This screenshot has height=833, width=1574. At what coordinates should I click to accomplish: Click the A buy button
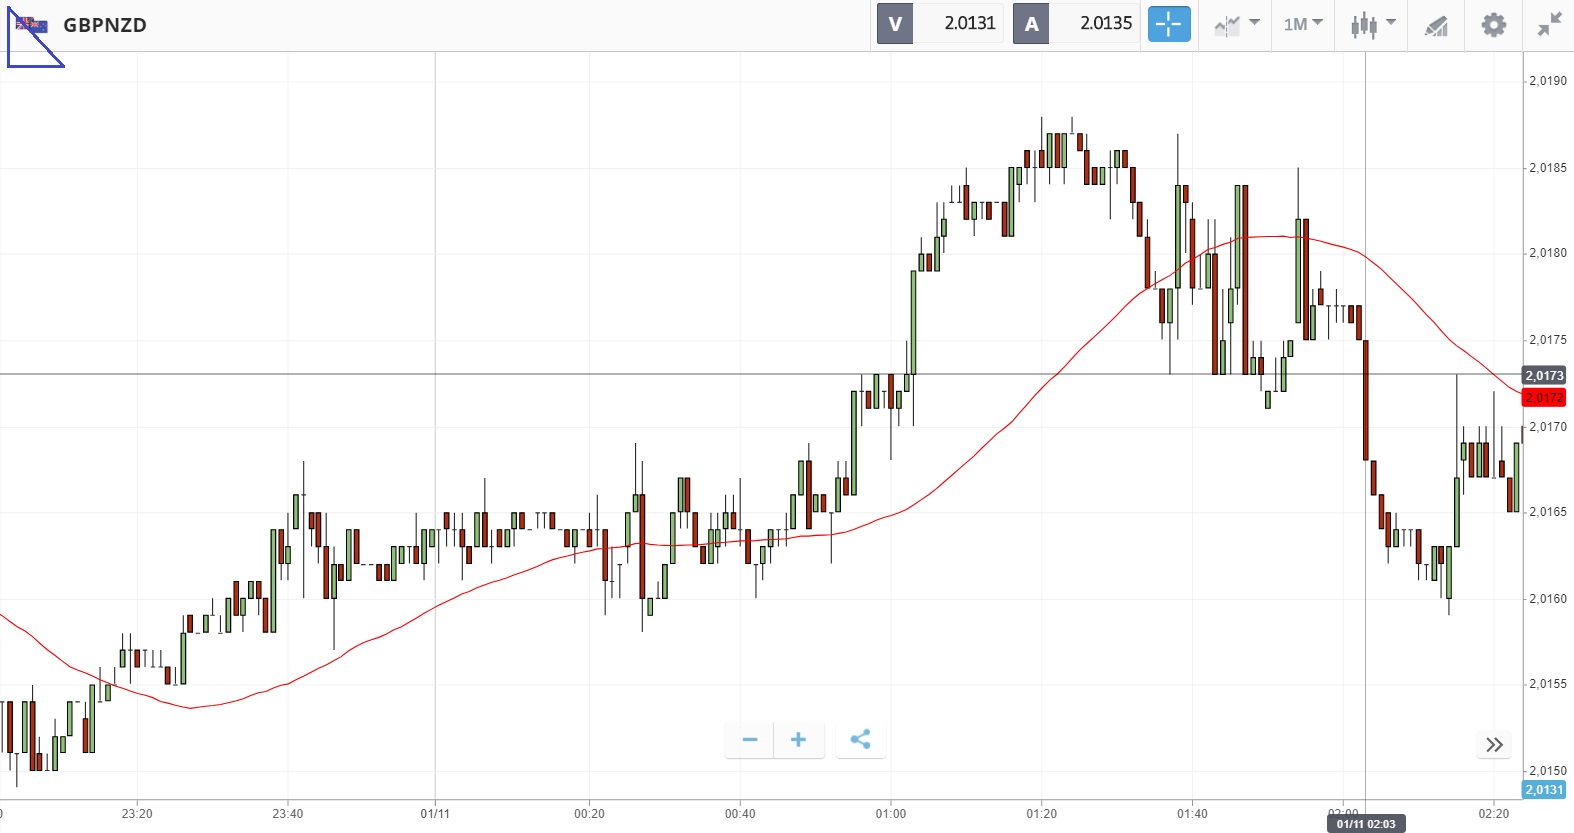tap(1031, 24)
